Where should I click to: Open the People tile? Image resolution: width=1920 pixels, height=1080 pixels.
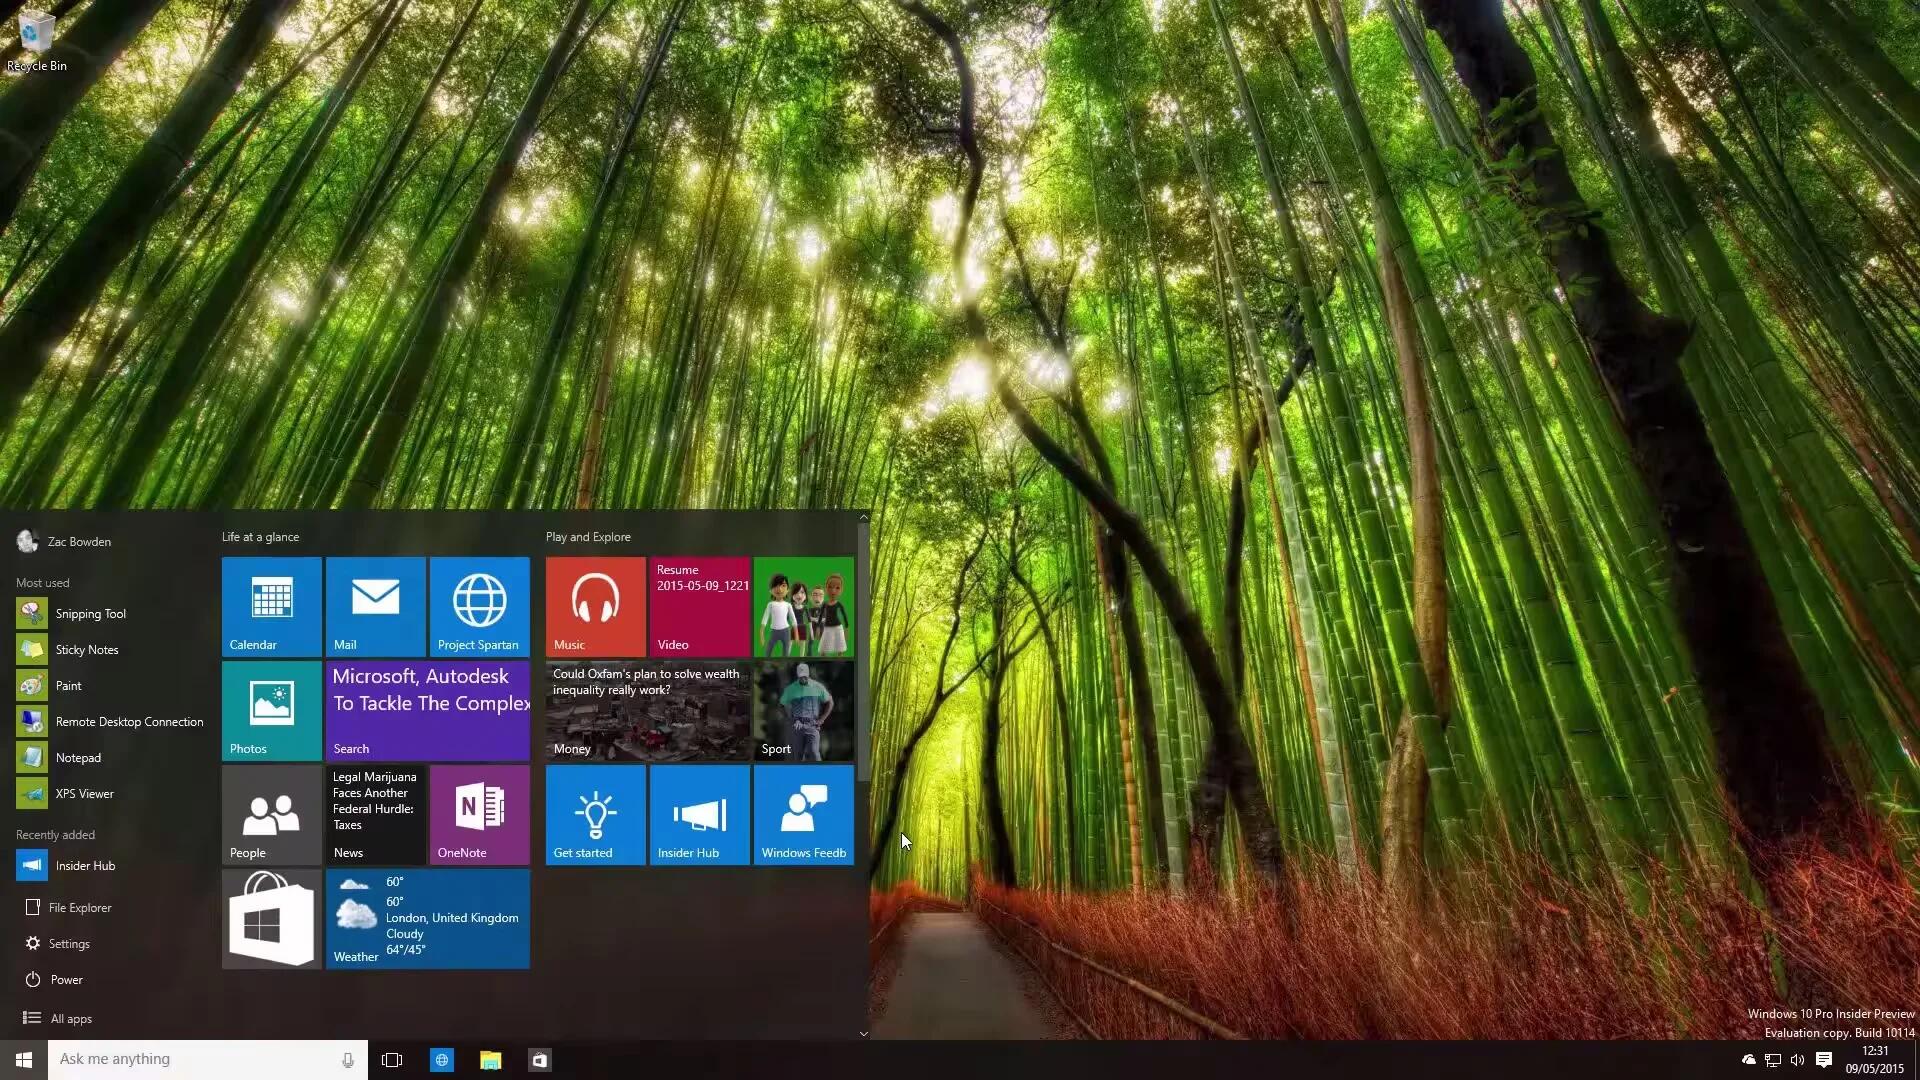pyautogui.click(x=272, y=815)
